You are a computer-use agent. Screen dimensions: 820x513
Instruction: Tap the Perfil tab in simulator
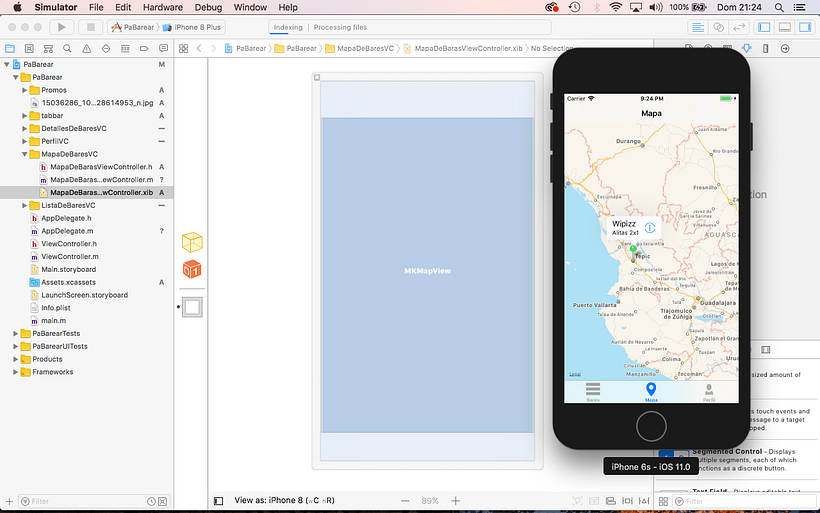[x=709, y=392]
